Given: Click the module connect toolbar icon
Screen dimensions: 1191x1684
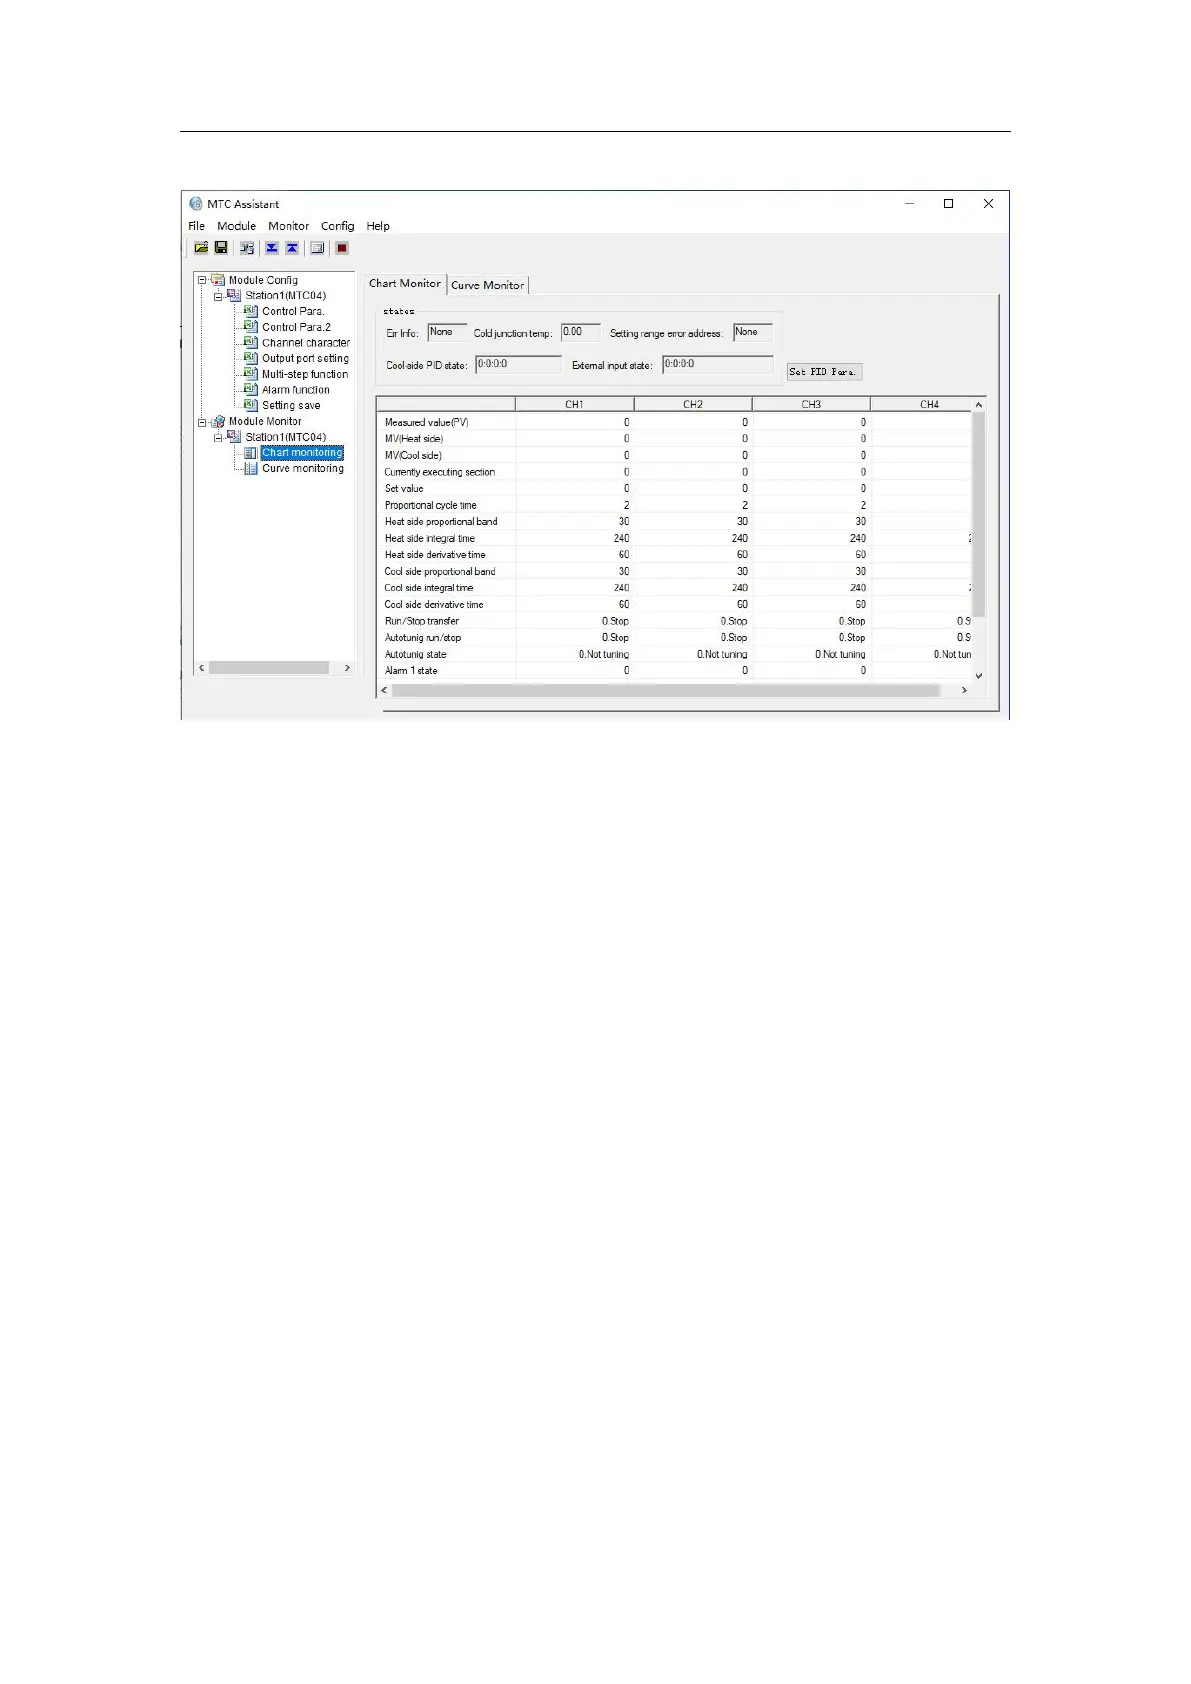Looking at the screenshot, I should 246,248.
